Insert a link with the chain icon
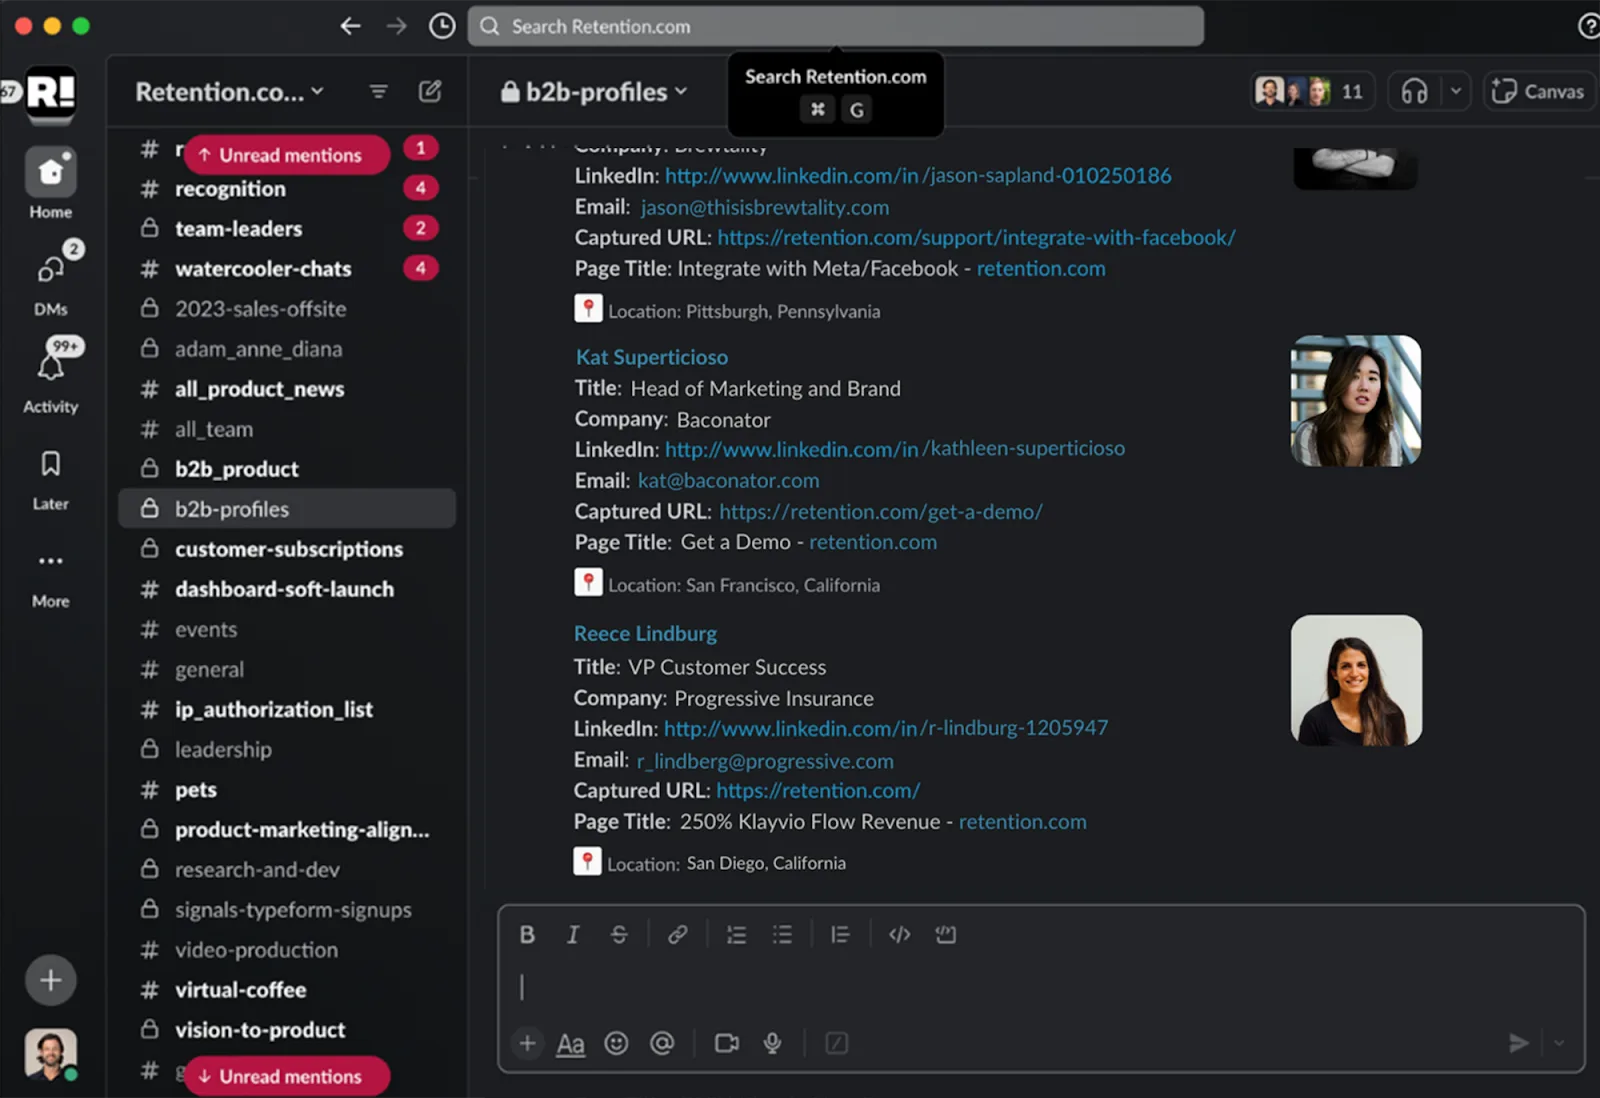The height and width of the screenshot is (1098, 1600). tap(677, 935)
